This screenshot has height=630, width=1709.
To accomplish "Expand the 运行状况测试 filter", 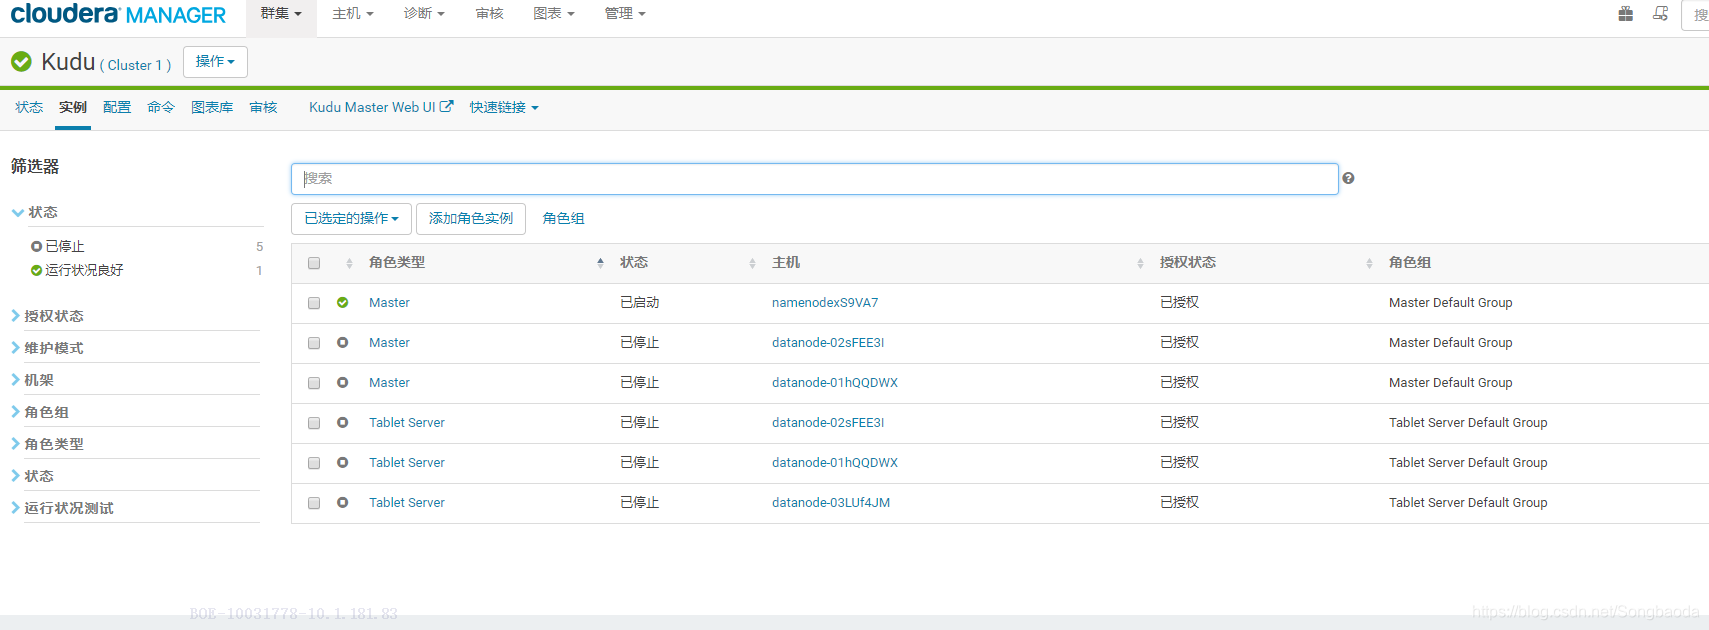I will 62,508.
